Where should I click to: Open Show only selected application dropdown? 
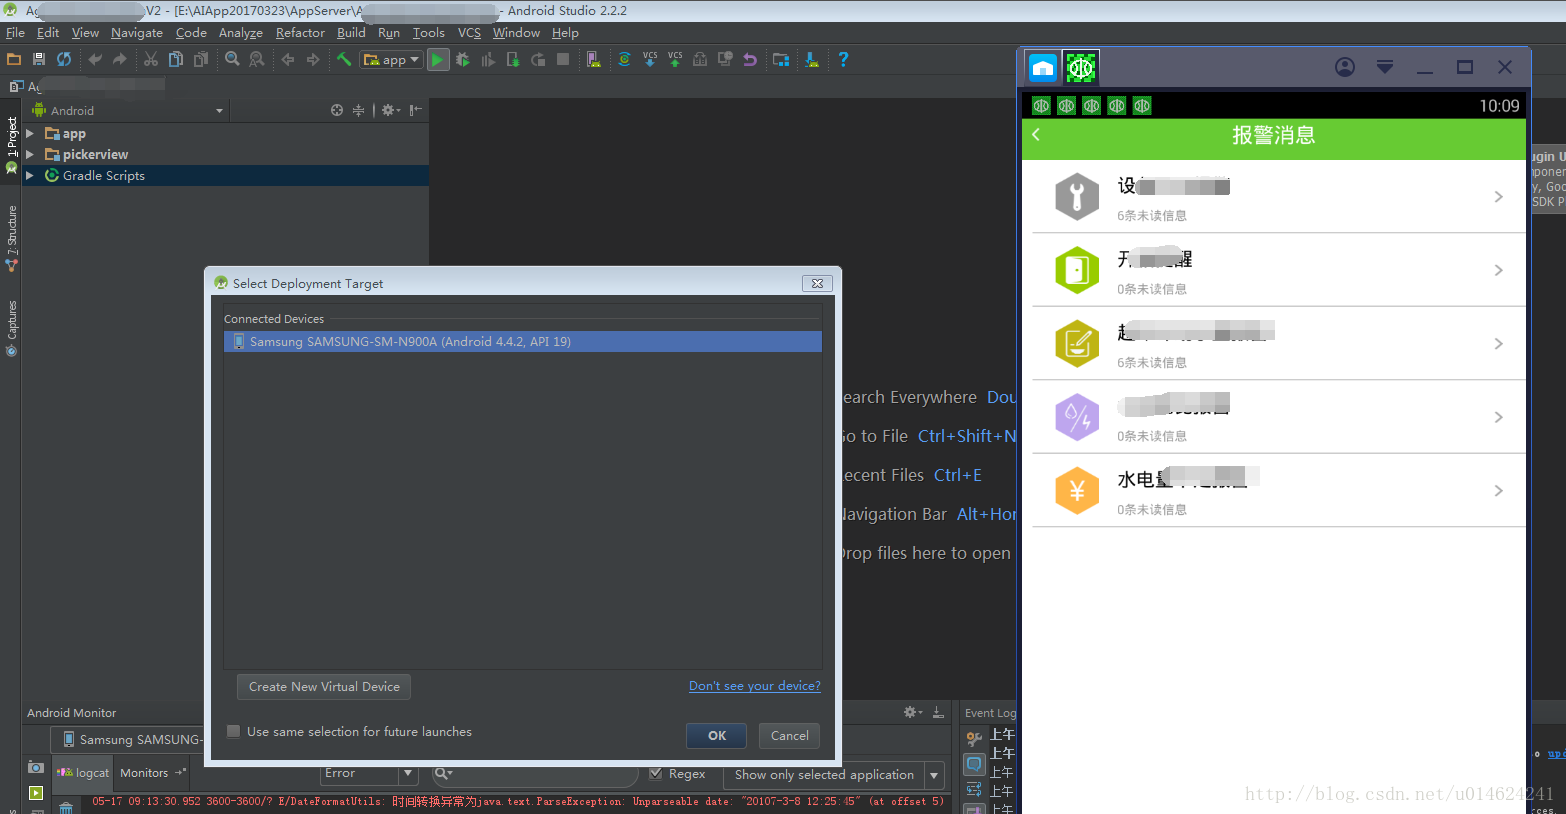[x=833, y=775]
